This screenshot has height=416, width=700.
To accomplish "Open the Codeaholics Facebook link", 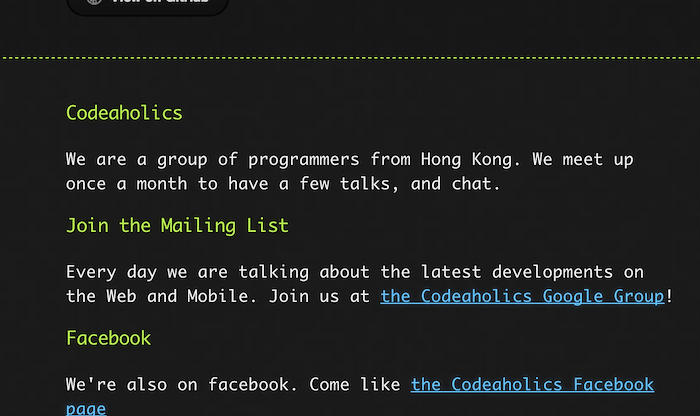I will coord(532,385).
